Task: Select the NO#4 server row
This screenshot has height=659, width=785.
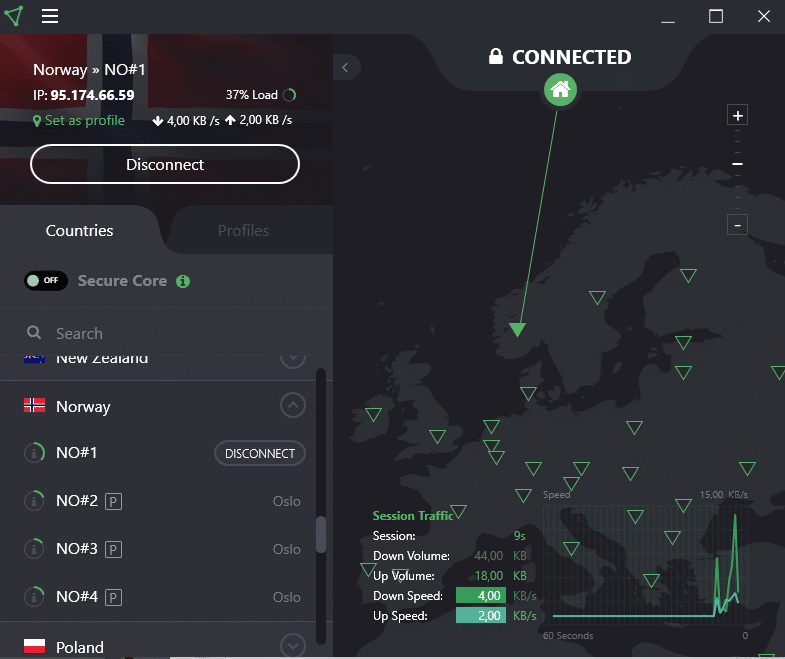Action: (158, 597)
